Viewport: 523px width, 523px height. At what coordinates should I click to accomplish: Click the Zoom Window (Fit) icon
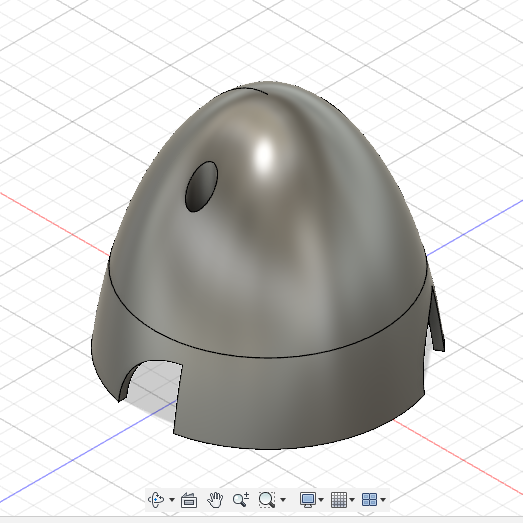coord(267,500)
